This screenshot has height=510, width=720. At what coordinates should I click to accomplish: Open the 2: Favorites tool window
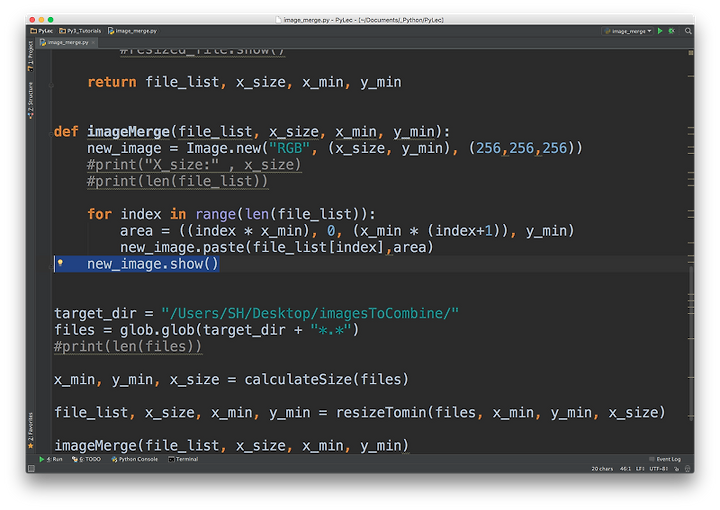[31, 430]
